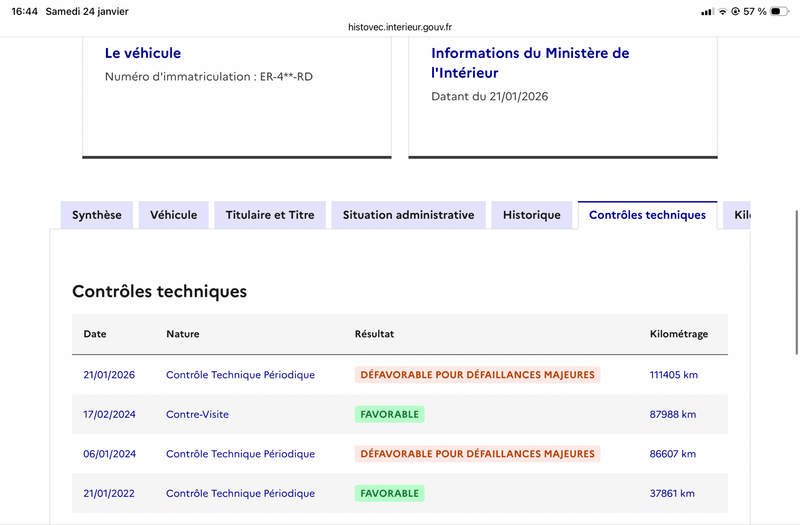Go to the Historique tab
This screenshot has width=800, height=525.
532,215
